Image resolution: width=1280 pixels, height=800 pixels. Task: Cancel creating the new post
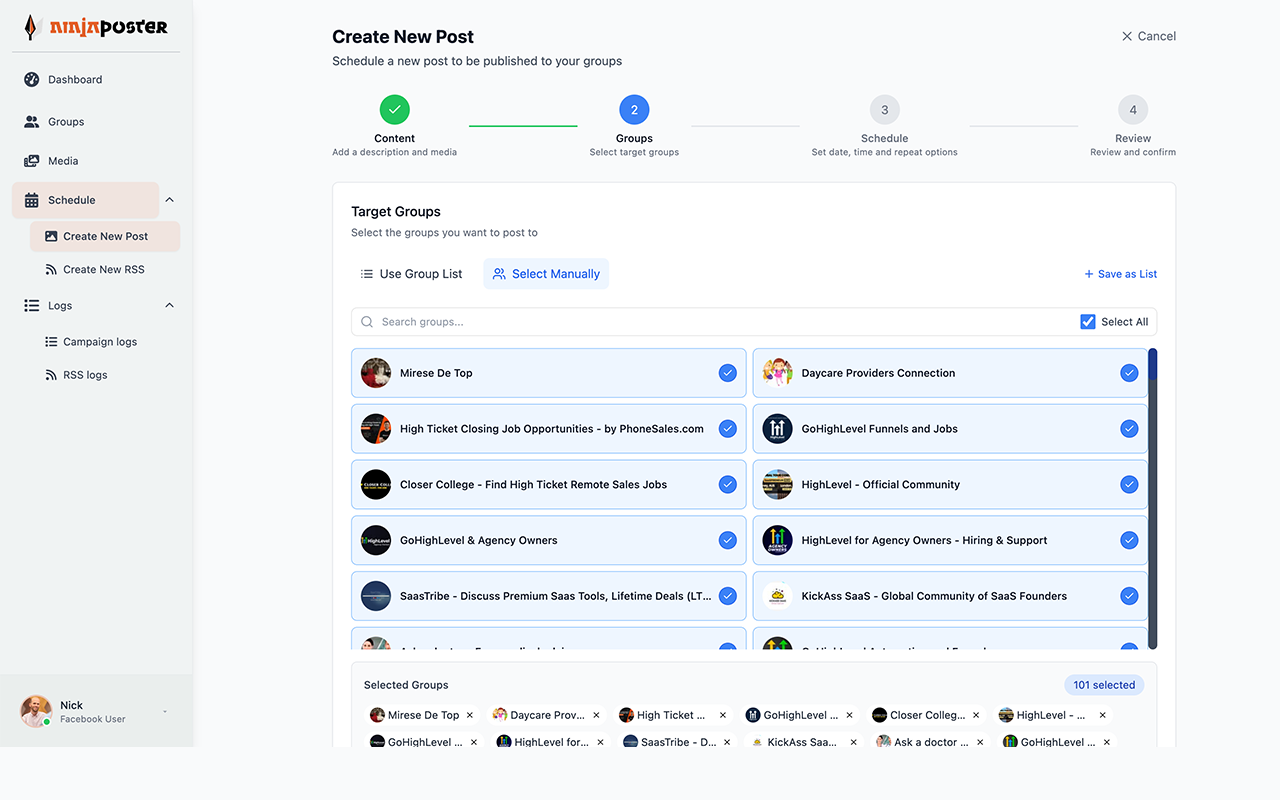coord(1148,35)
